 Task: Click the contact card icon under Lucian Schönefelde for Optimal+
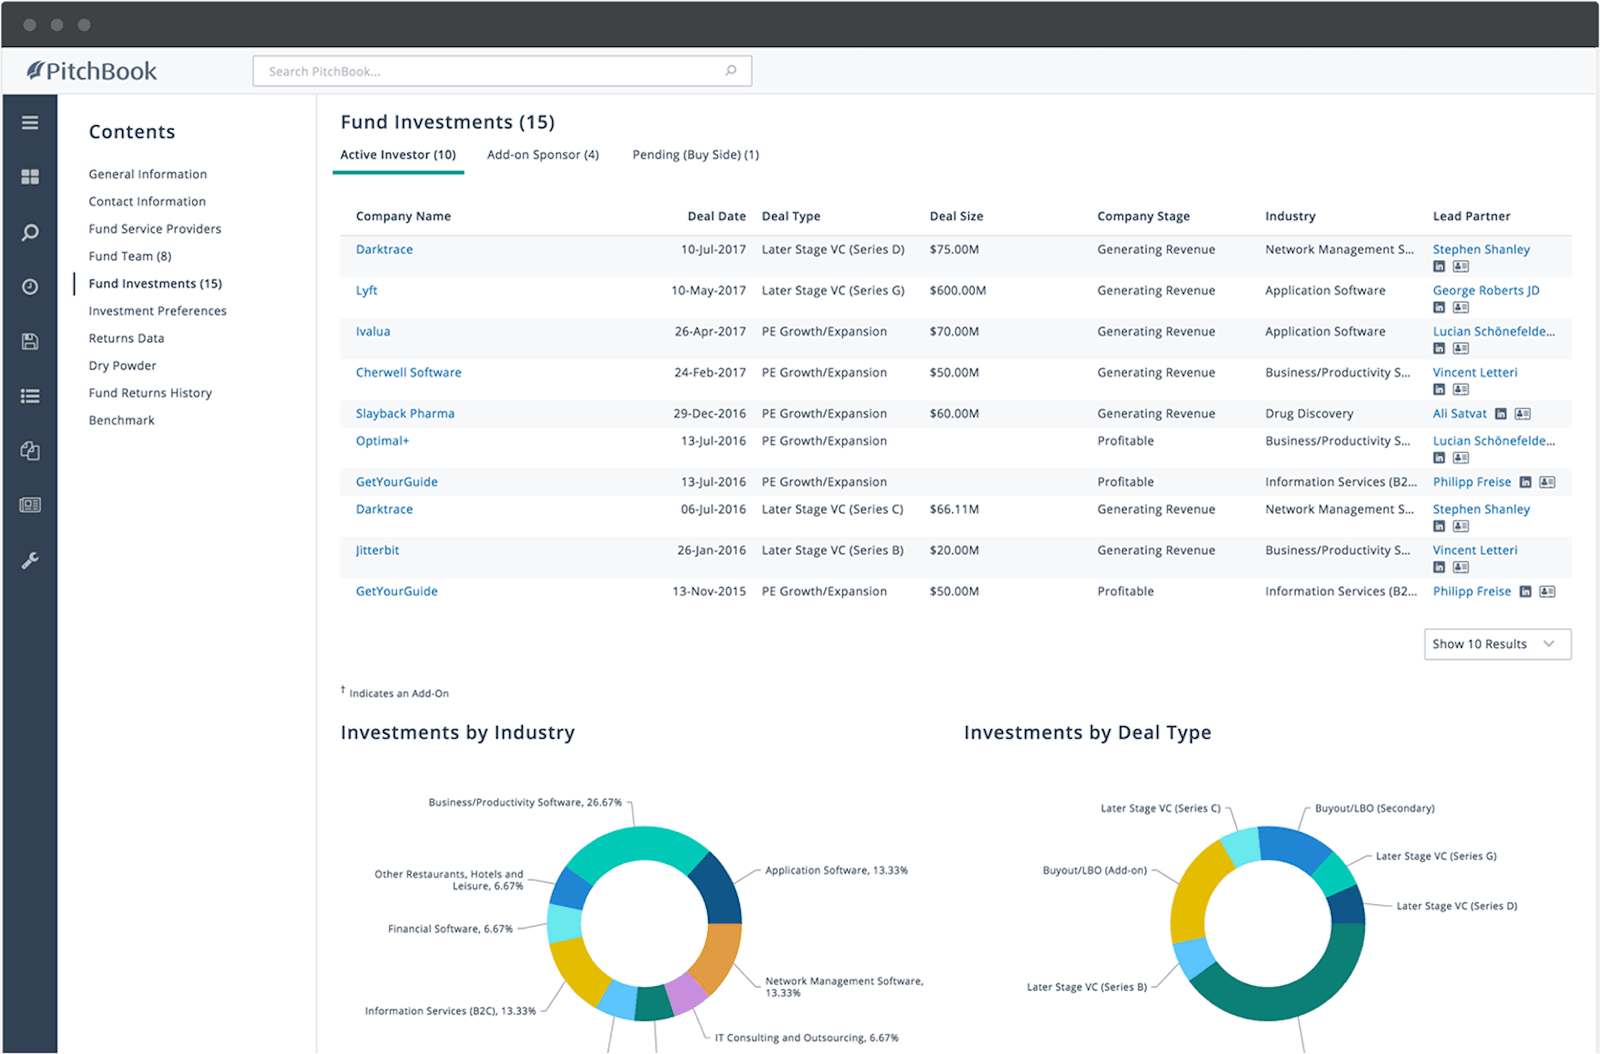click(1461, 458)
